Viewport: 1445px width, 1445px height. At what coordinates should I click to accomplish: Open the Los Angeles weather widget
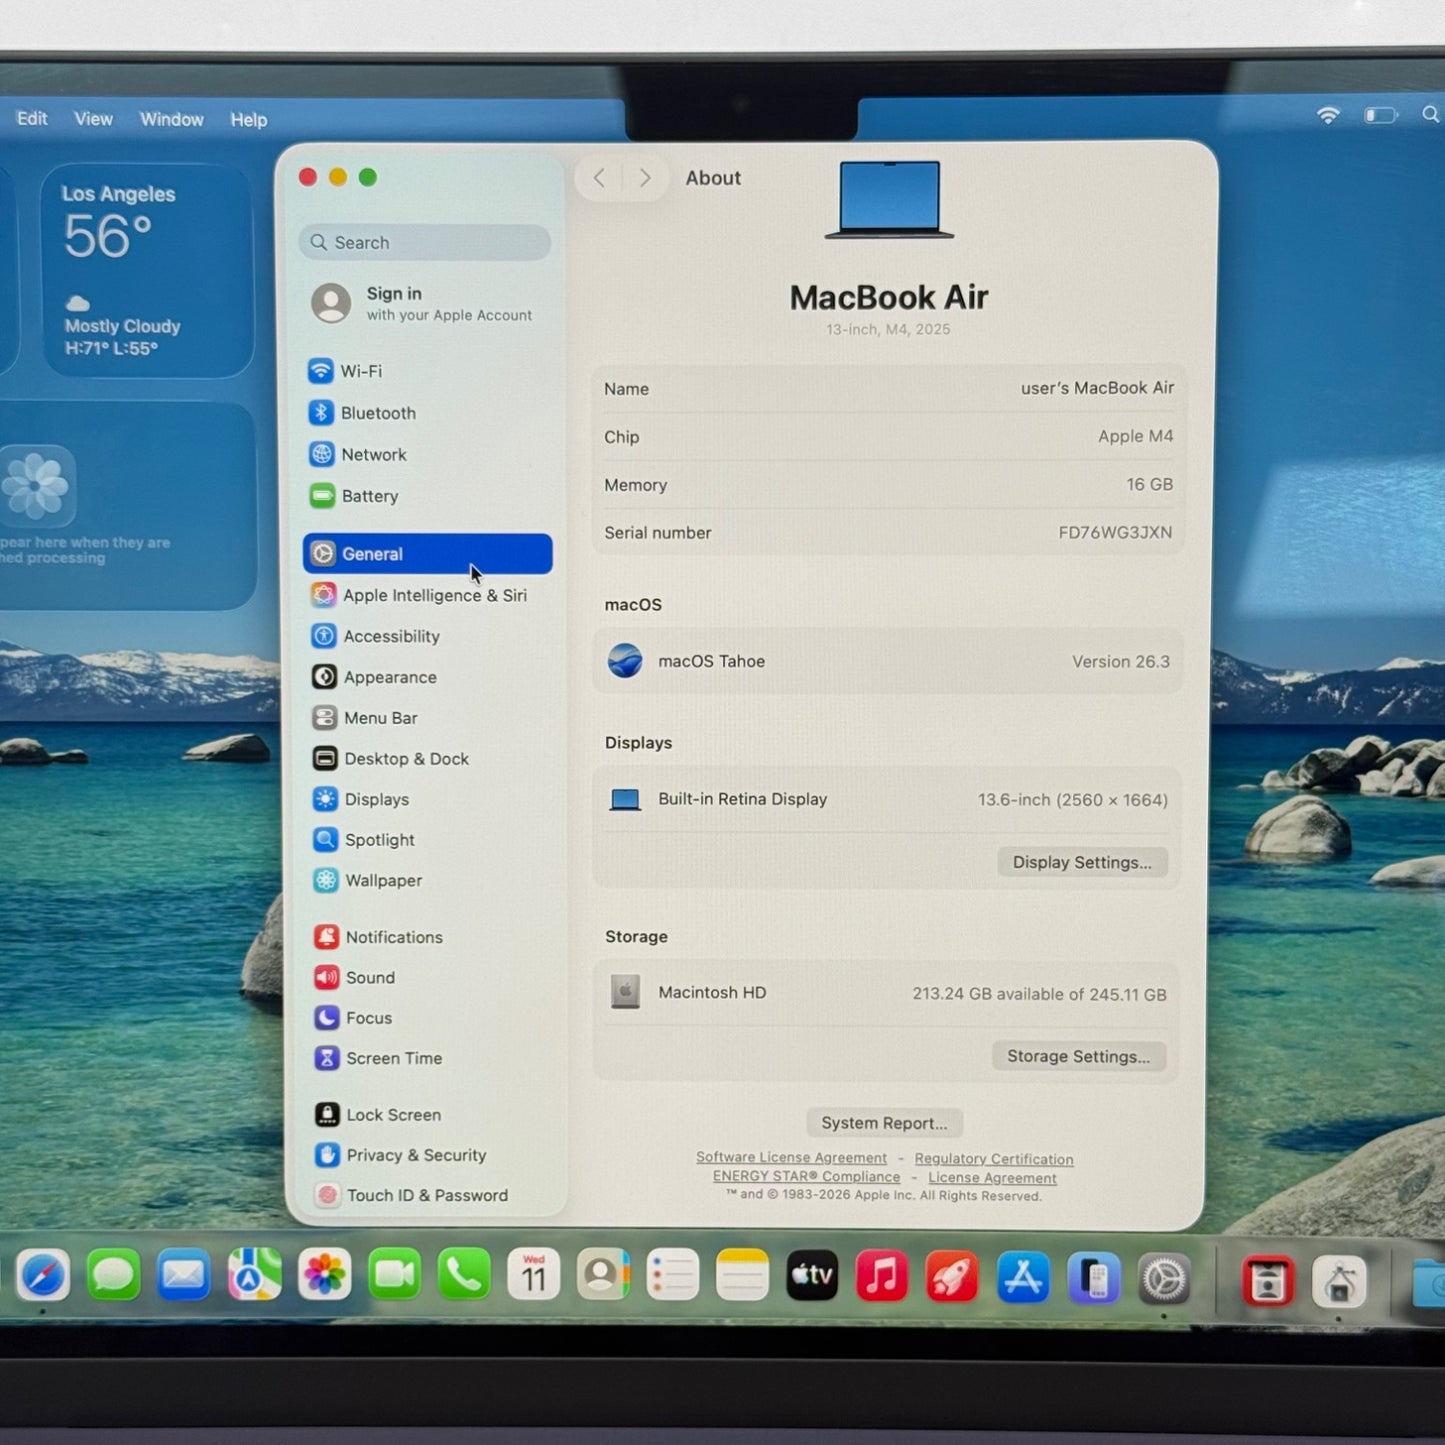(x=147, y=270)
